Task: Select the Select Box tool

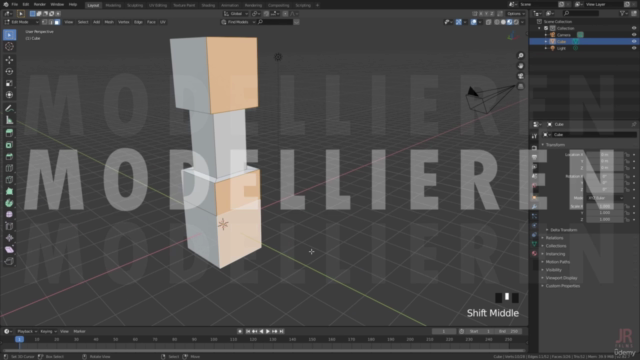Action: (9, 35)
